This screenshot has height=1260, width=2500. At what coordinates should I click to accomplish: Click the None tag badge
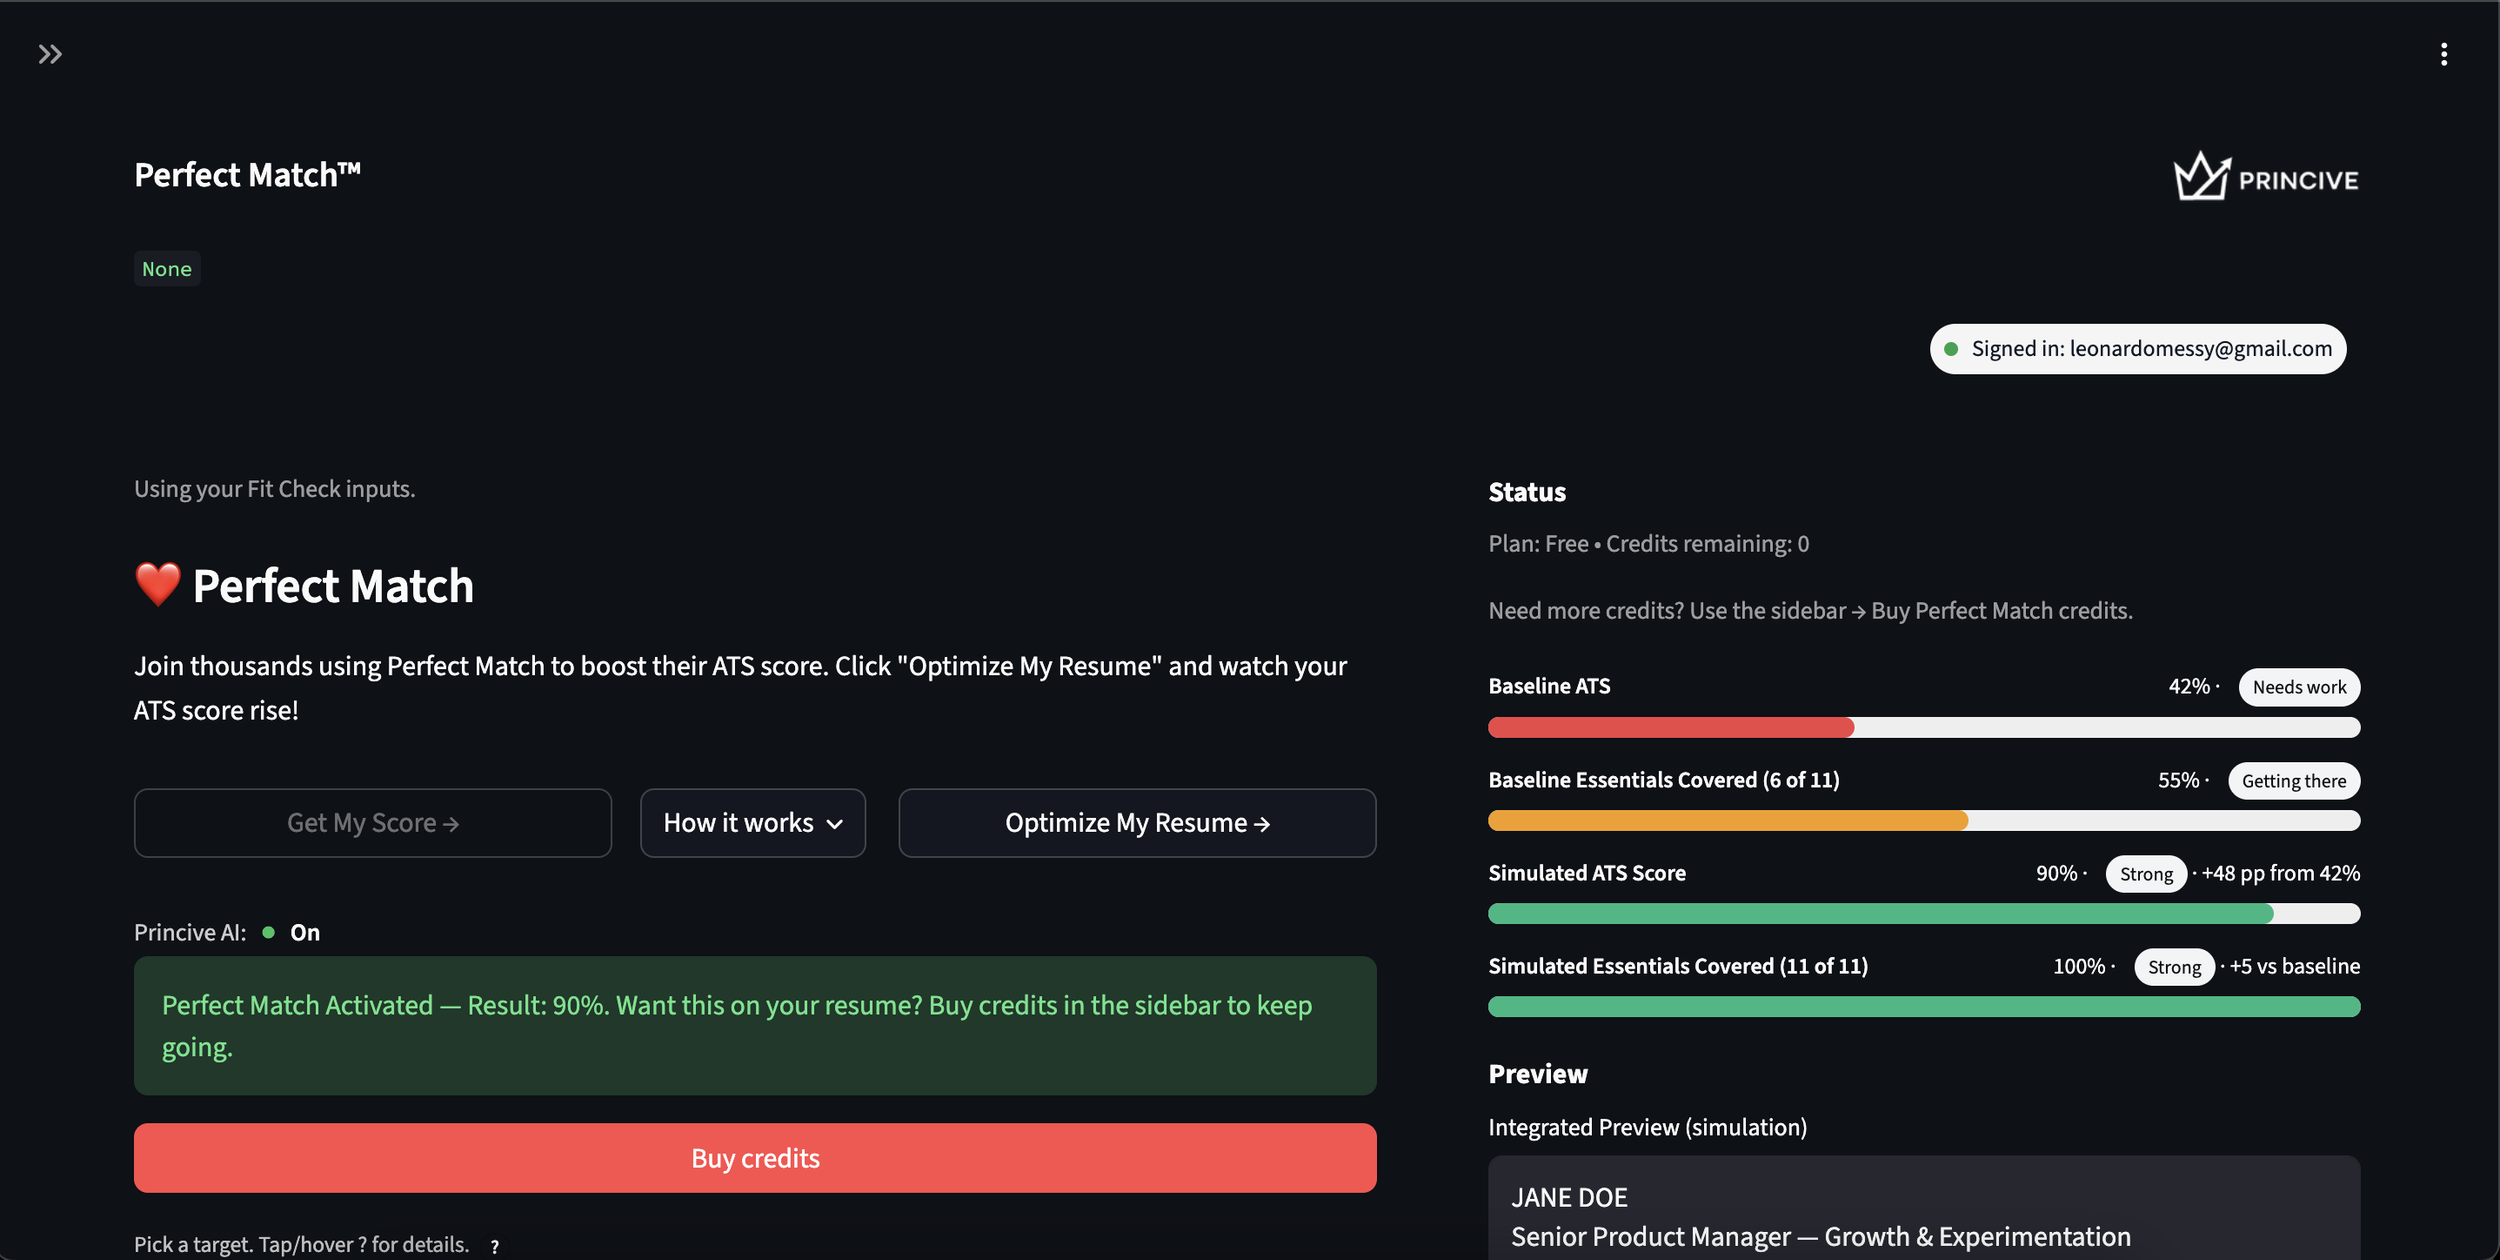pyautogui.click(x=167, y=269)
